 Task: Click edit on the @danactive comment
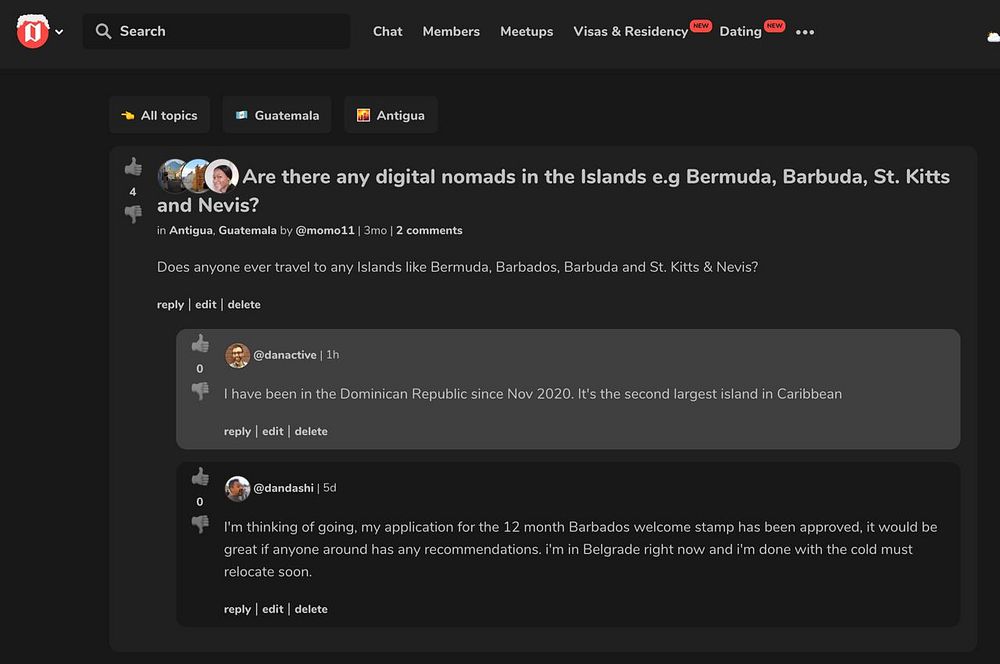click(x=272, y=431)
